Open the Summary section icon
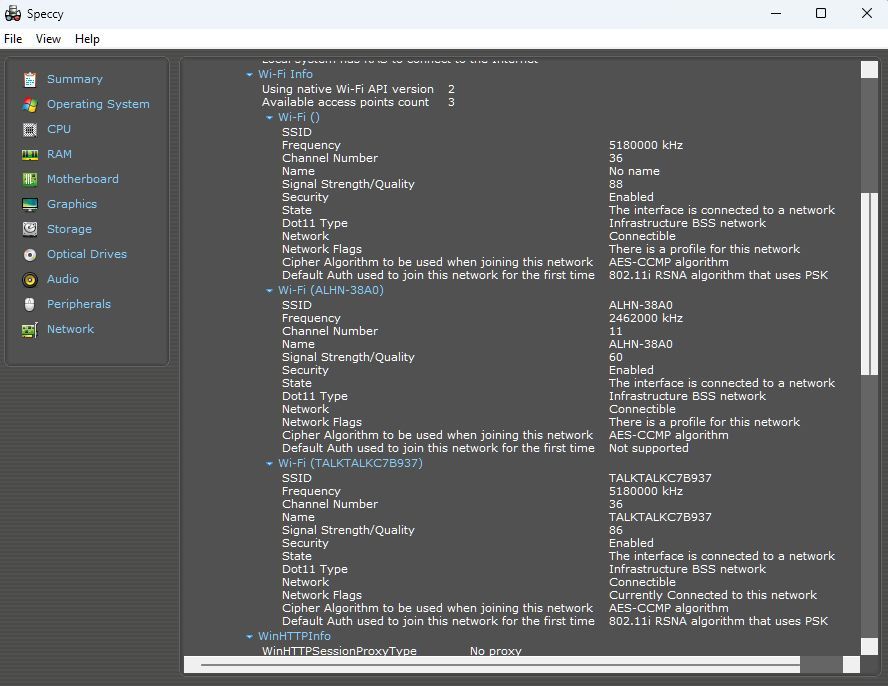 pos(30,79)
